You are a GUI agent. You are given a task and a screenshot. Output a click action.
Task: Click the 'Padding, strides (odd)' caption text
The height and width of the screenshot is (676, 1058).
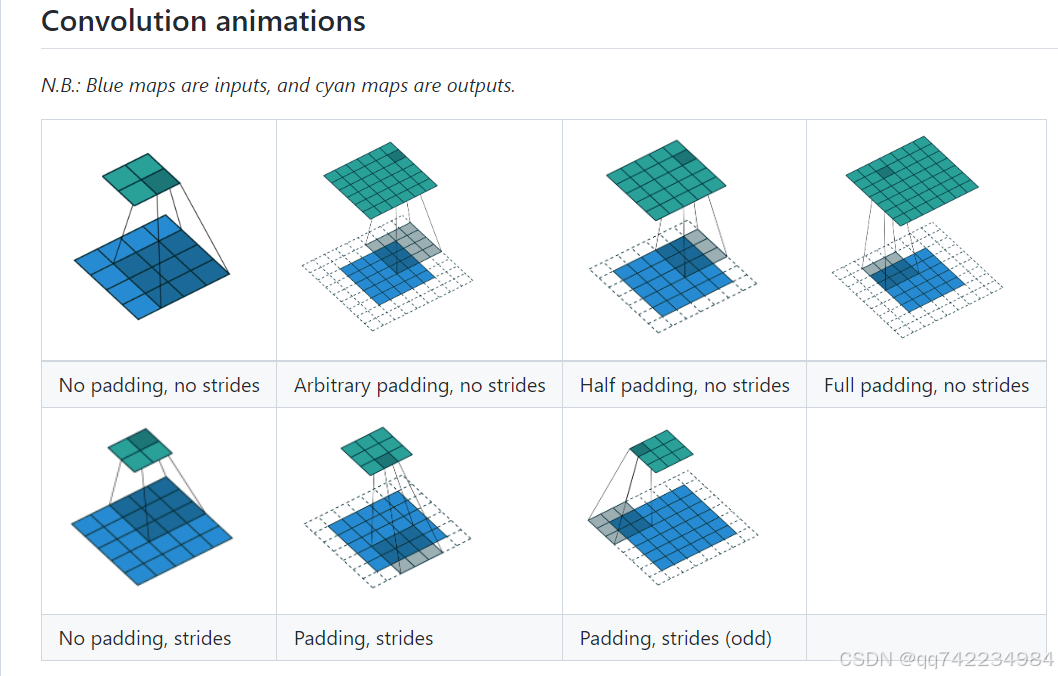click(676, 638)
